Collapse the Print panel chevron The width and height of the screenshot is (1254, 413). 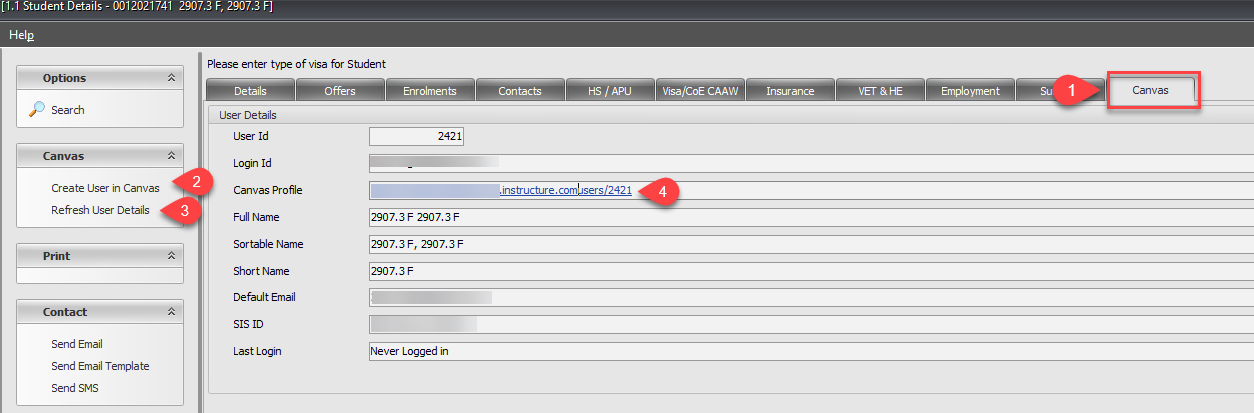click(x=171, y=256)
